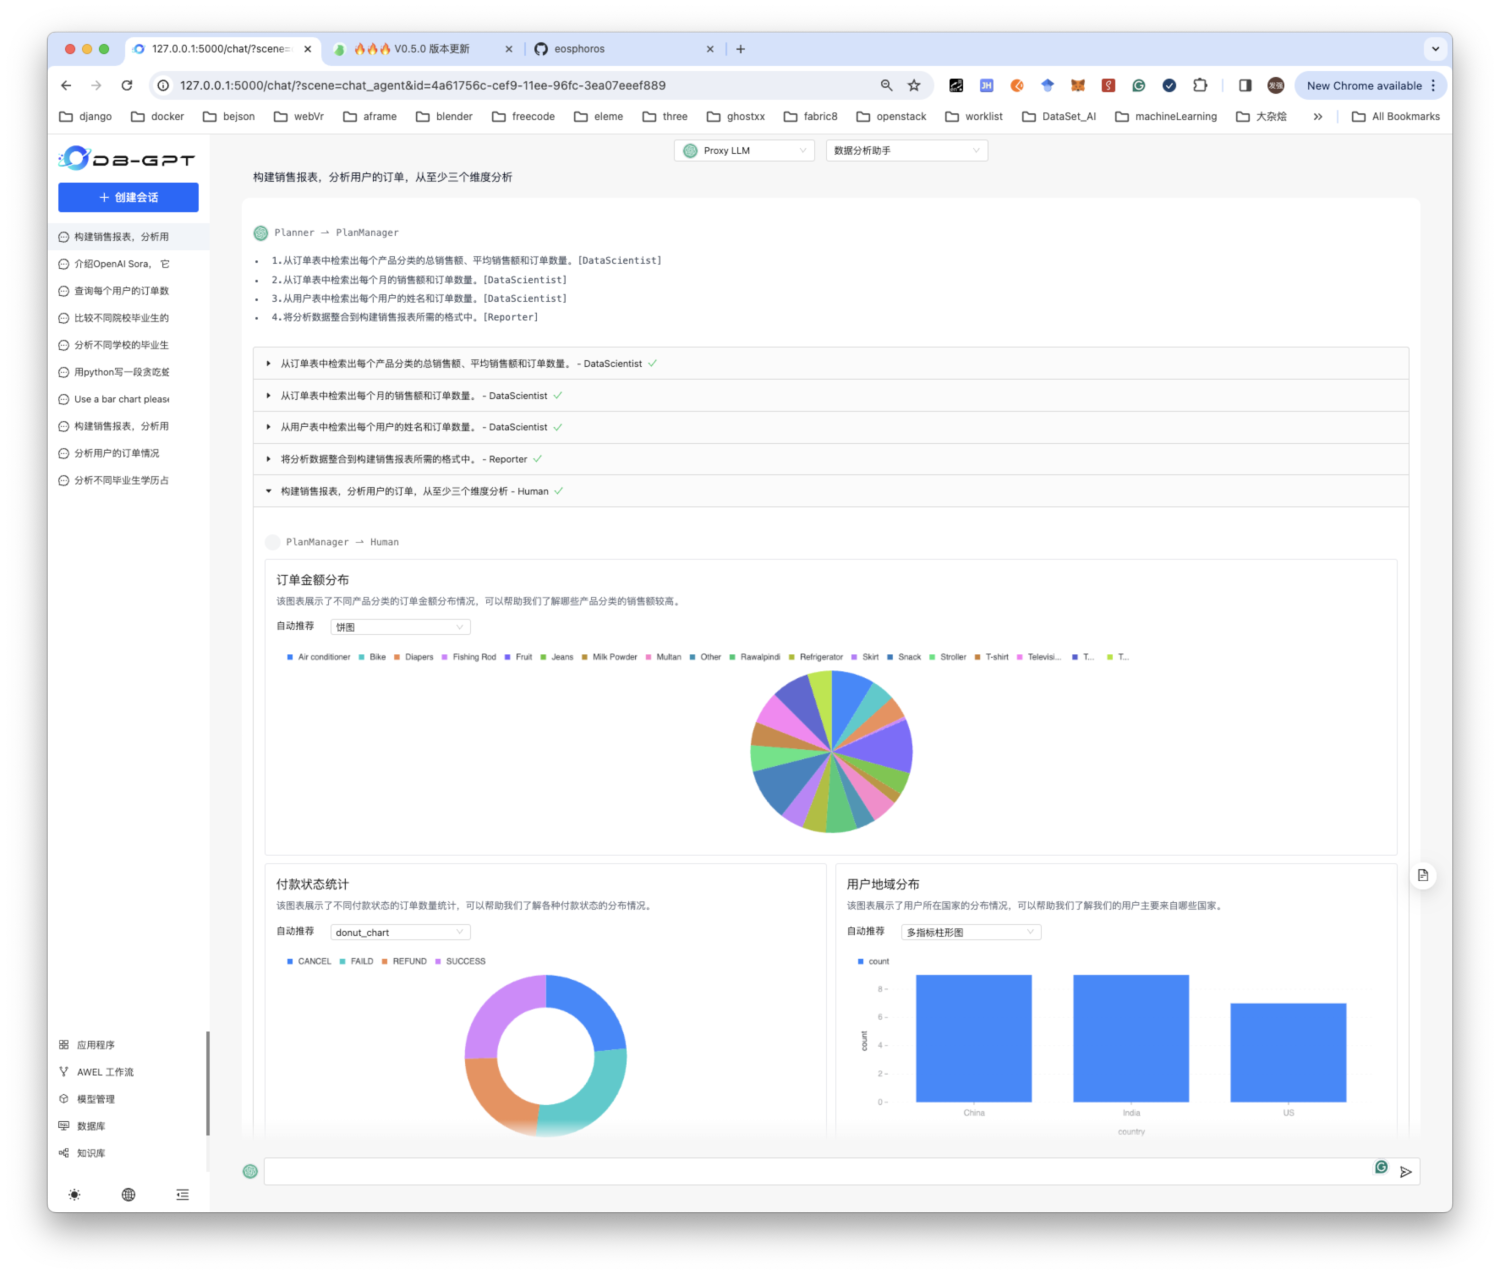
Task: Open a new browser tab with plus icon
Action: 740,48
